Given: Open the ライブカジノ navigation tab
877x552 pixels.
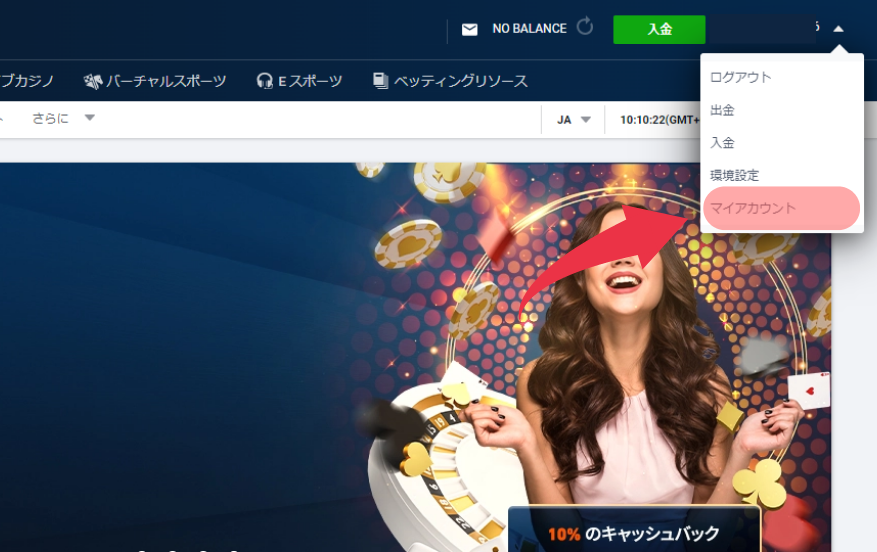Looking at the screenshot, I should pos(26,81).
